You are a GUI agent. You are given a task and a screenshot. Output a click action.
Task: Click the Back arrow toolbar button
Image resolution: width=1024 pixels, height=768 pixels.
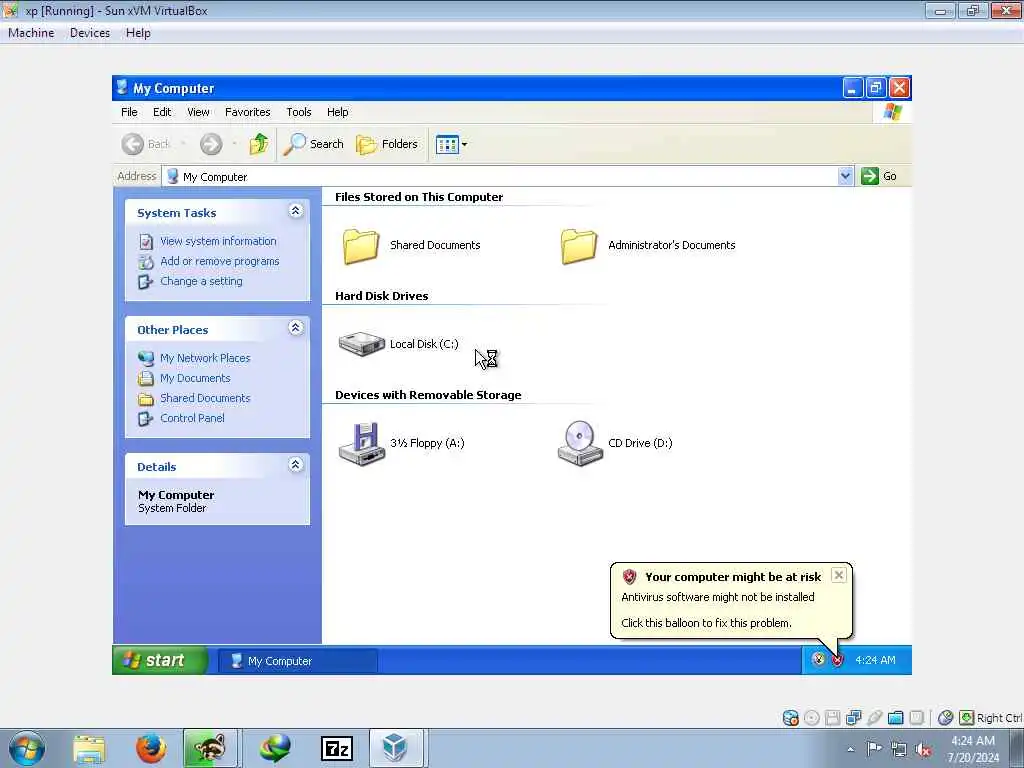146,144
